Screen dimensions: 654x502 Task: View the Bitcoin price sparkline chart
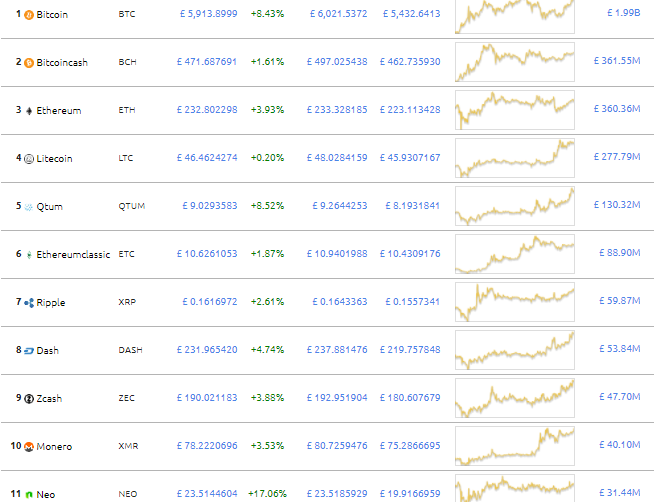coord(515,14)
